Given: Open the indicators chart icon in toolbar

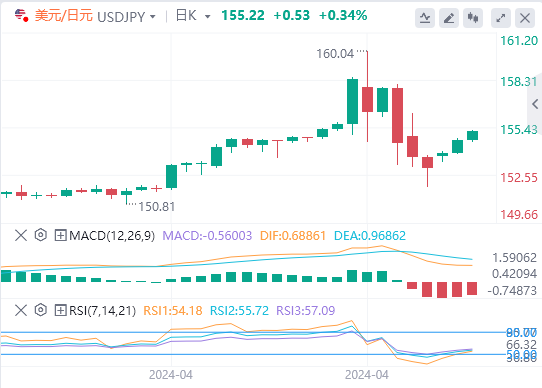Looking at the screenshot, I should (x=425, y=18).
